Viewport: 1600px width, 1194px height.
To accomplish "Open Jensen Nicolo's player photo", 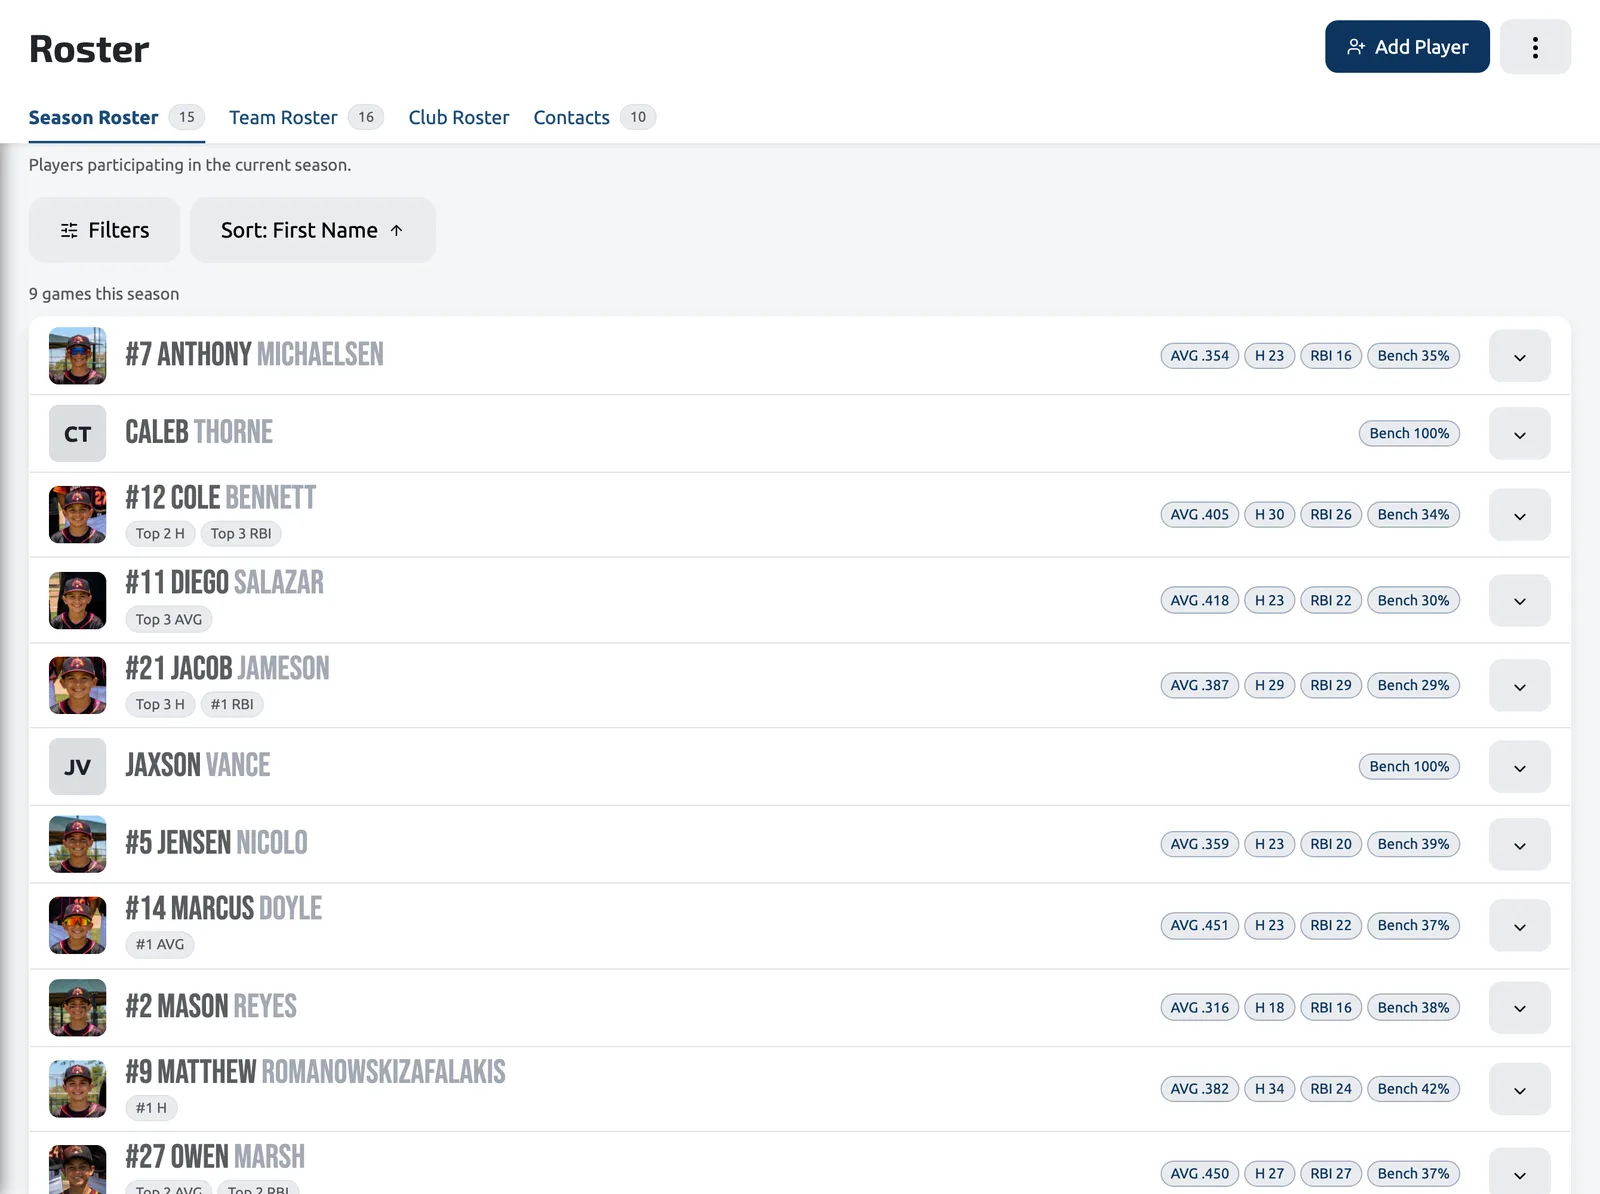I will tap(77, 844).
